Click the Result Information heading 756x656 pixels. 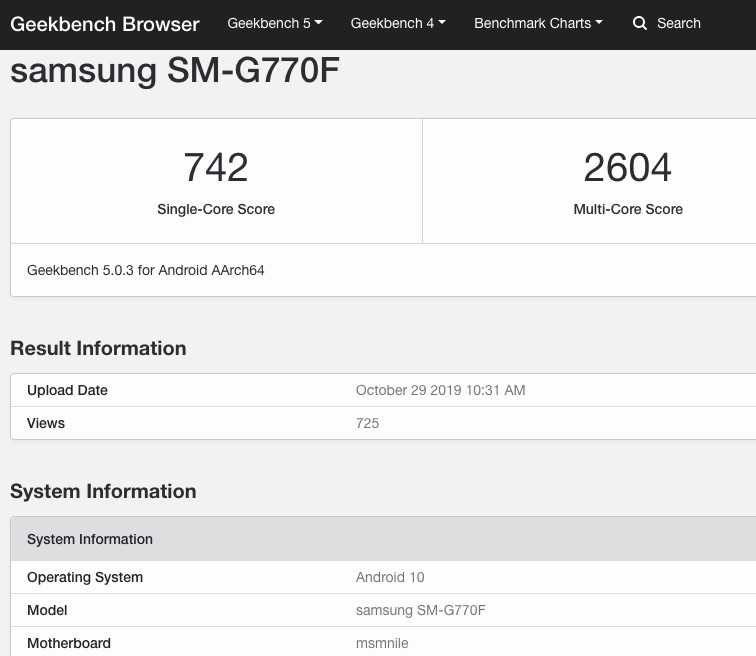coord(98,348)
